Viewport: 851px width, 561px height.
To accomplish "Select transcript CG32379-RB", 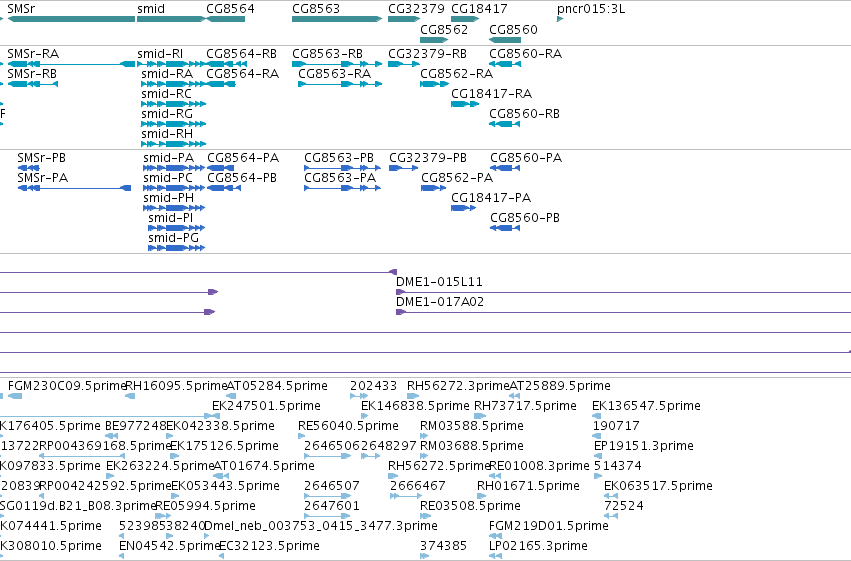I will click(x=428, y=54).
